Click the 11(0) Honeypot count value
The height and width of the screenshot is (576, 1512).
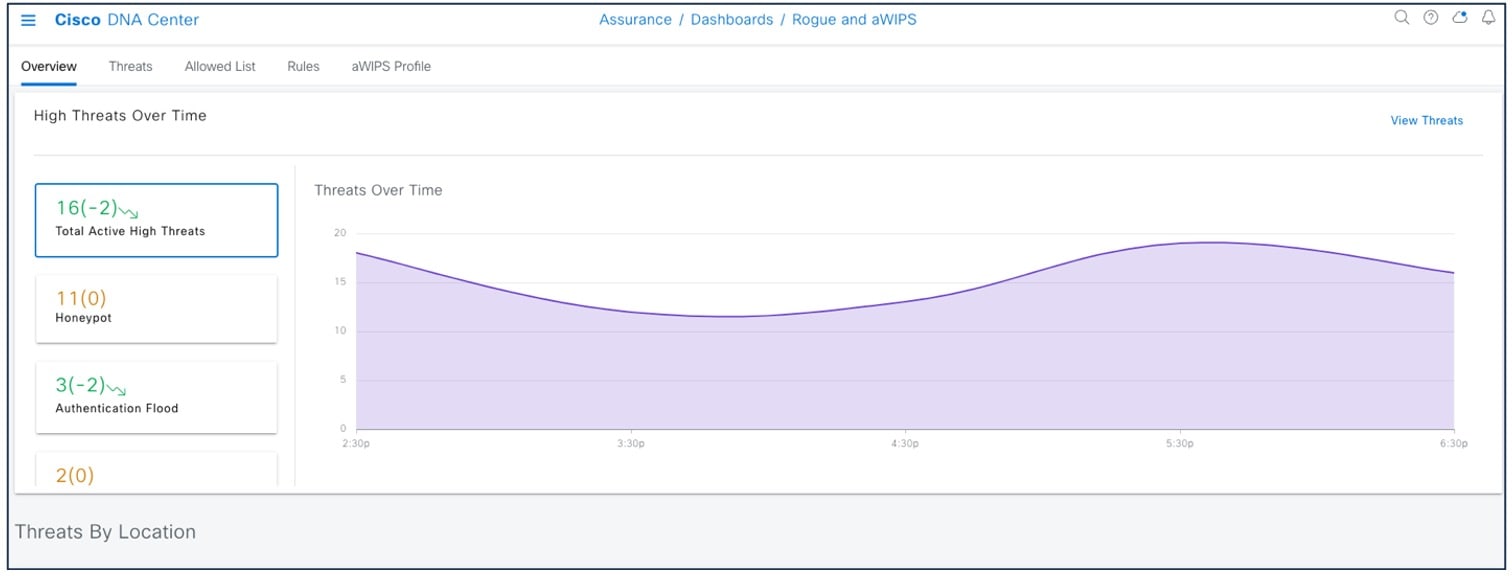coord(81,298)
